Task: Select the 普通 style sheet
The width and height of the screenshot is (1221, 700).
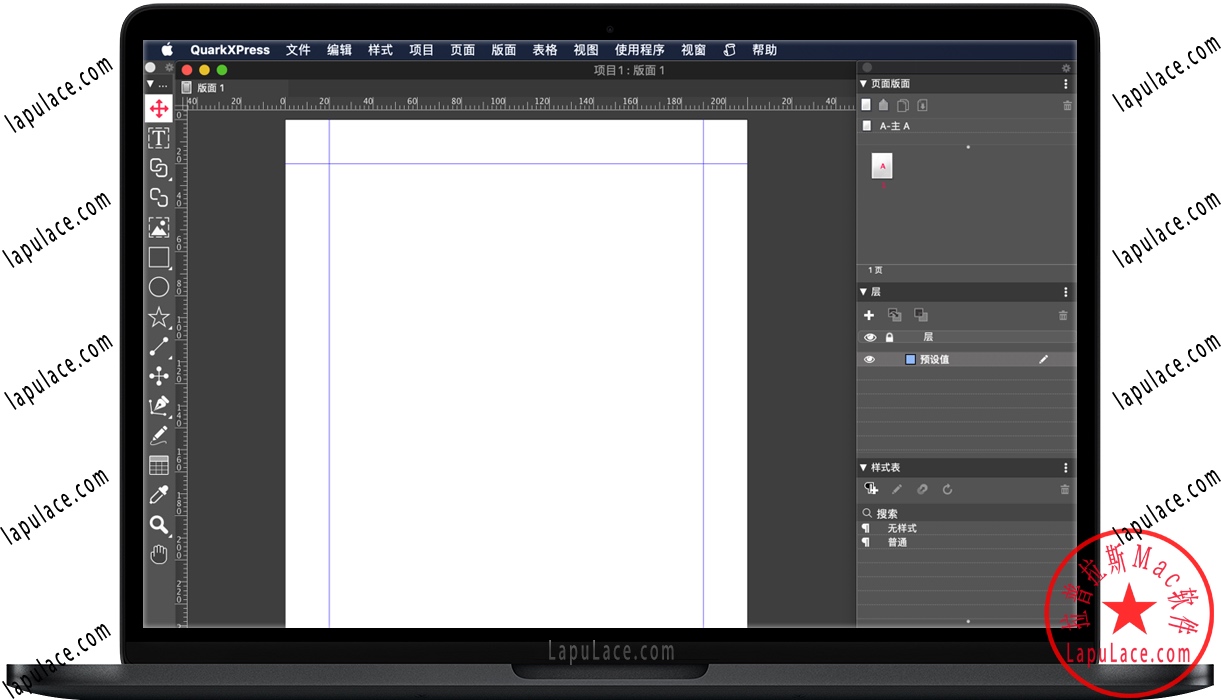Action: [x=897, y=542]
